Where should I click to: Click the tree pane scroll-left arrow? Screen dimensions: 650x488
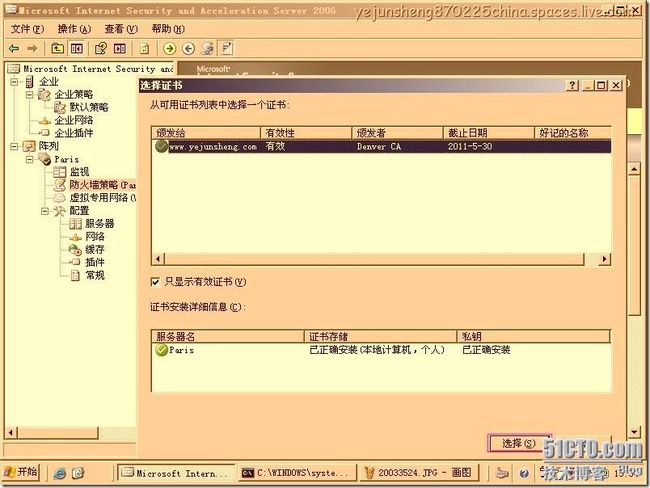tap(11, 433)
